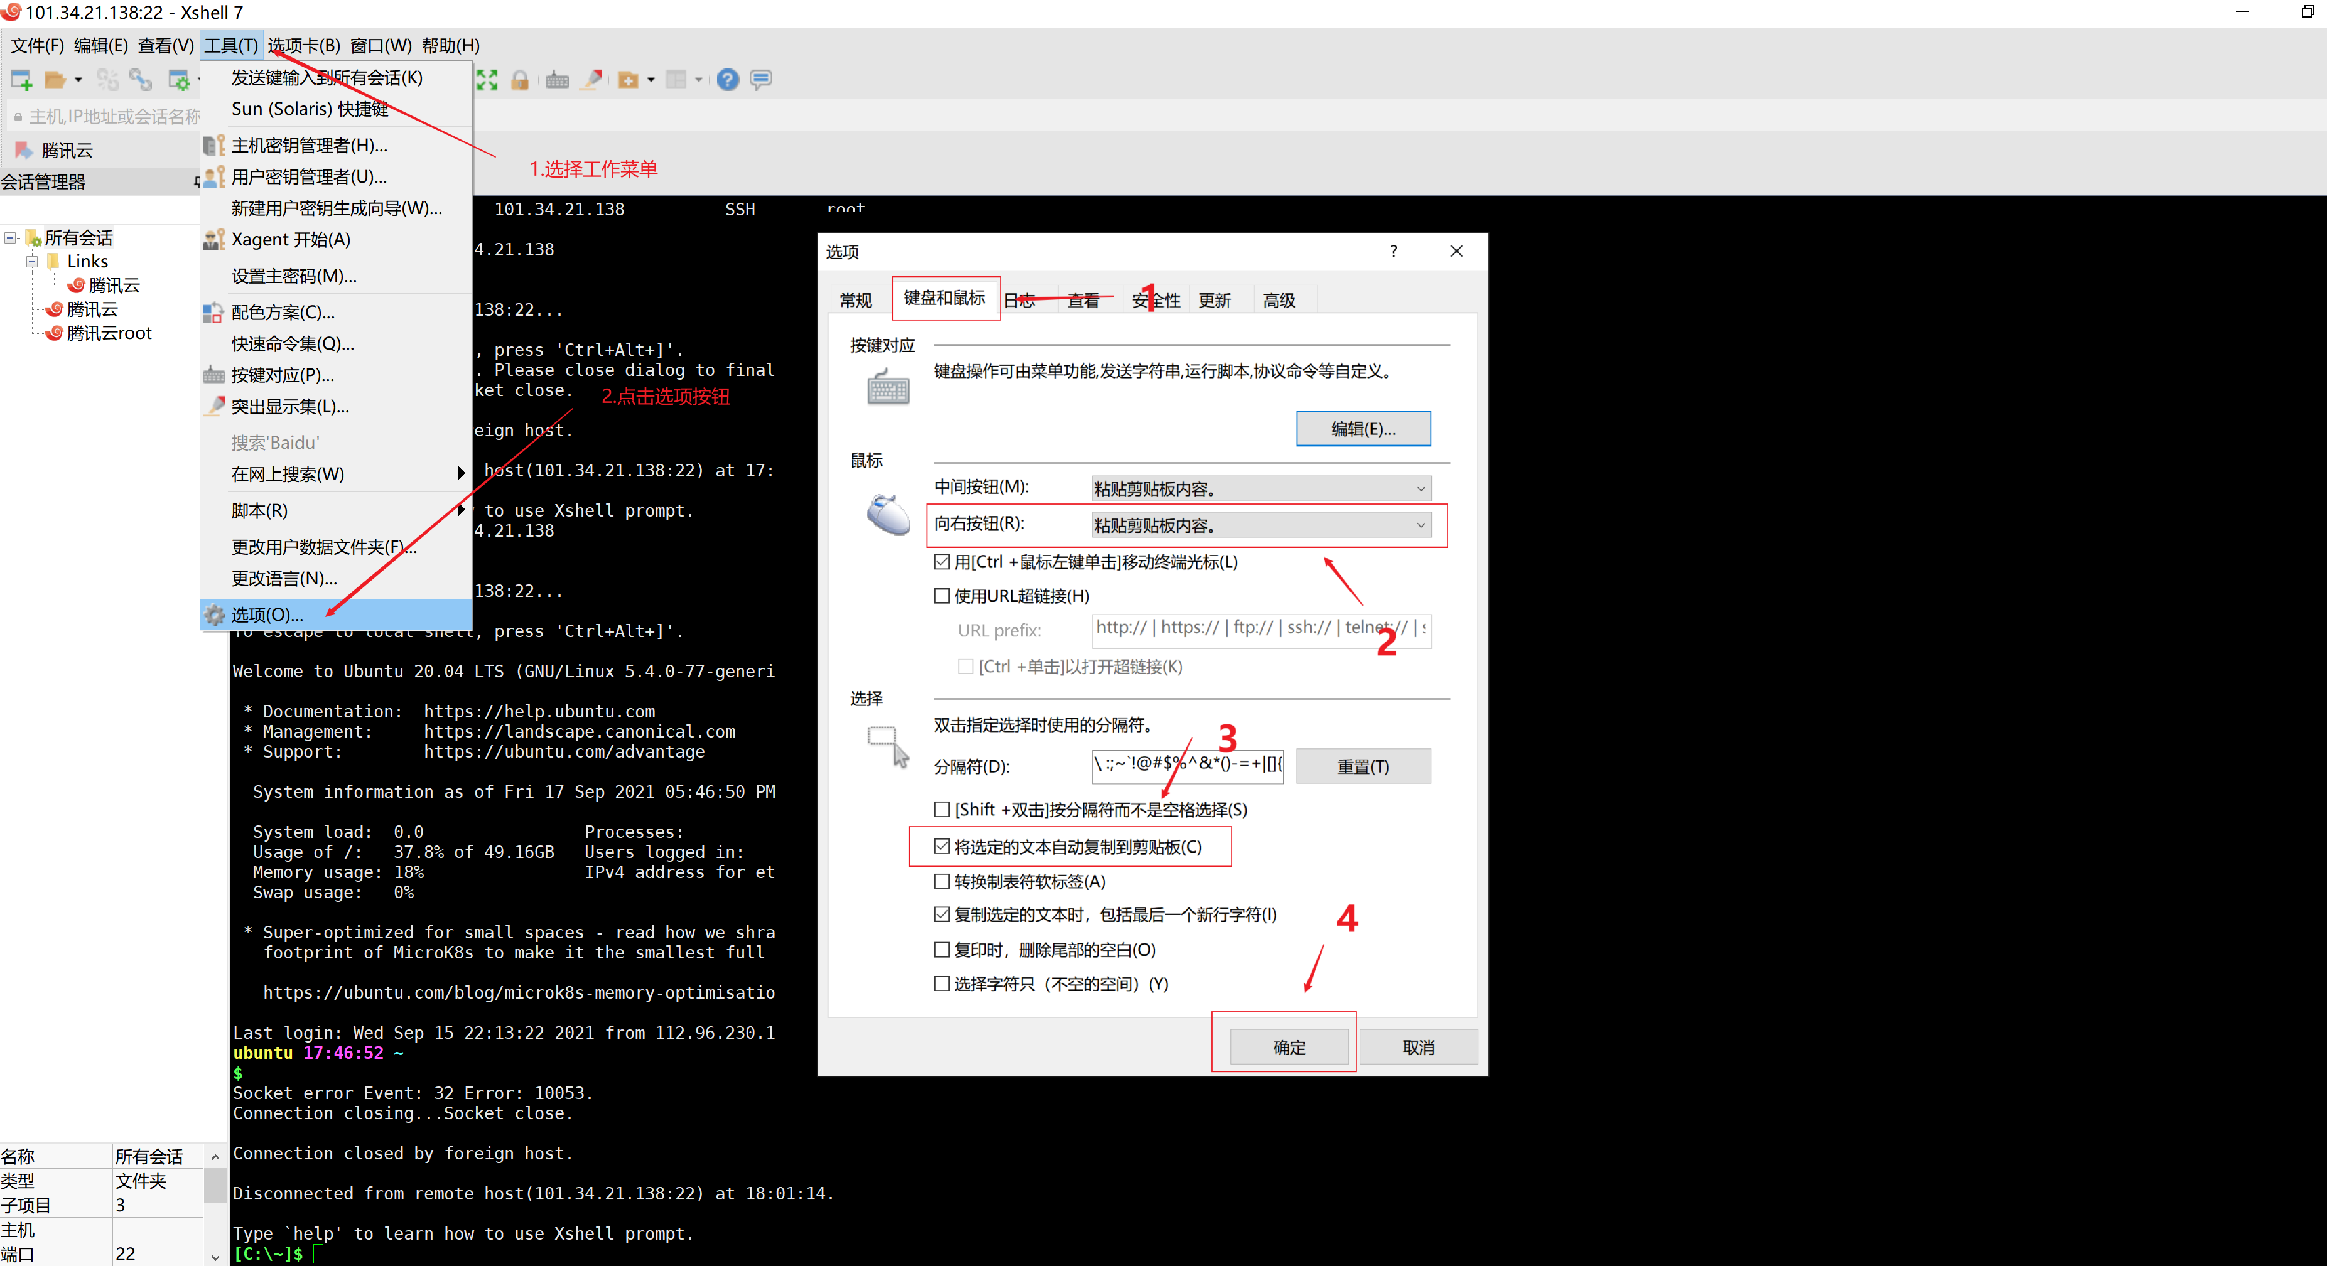The image size is (2327, 1267).
Task: Click the 所有会话 folder icon in tree
Action: (33, 238)
